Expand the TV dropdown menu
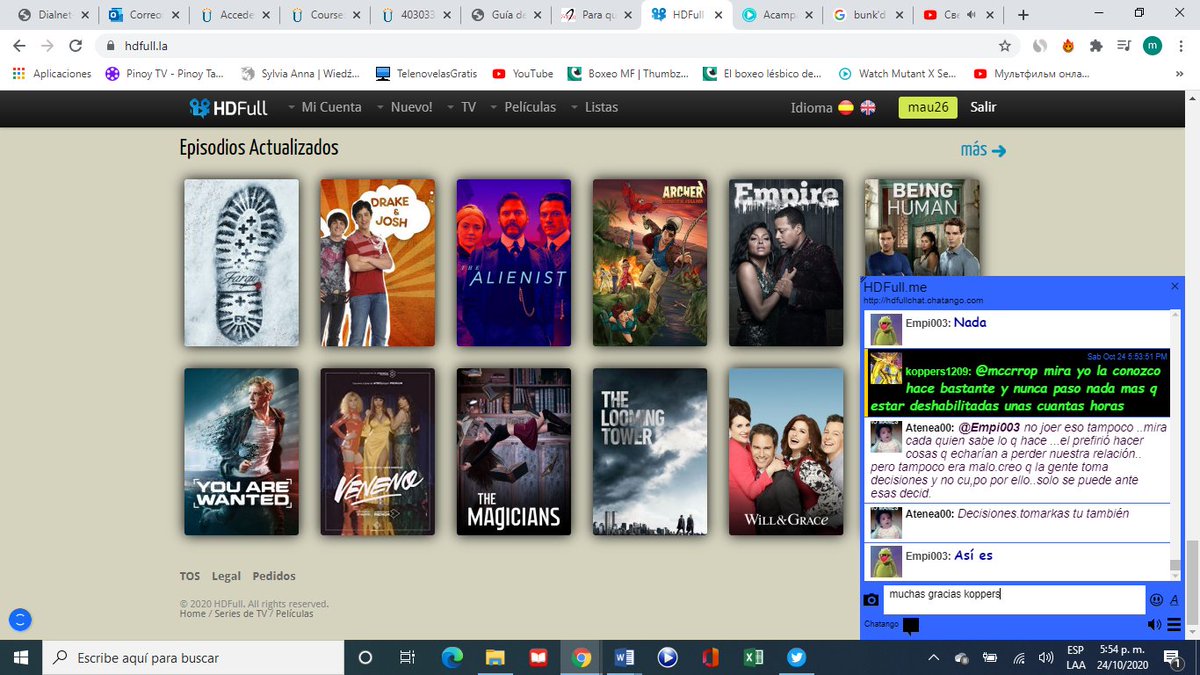 tap(462, 107)
